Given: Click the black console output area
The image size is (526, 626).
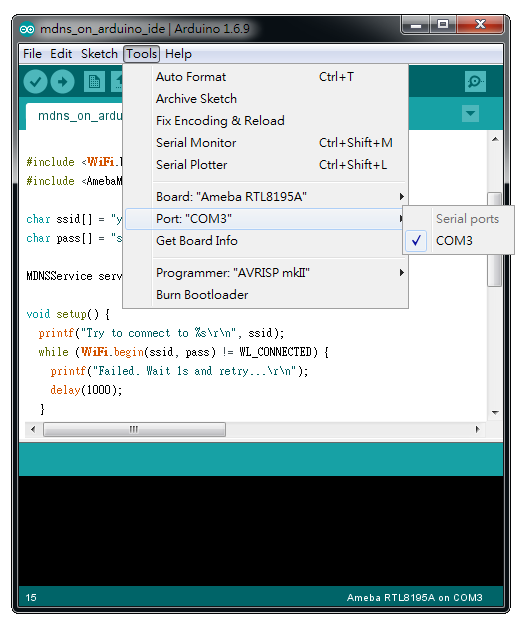Looking at the screenshot, I should [261, 531].
